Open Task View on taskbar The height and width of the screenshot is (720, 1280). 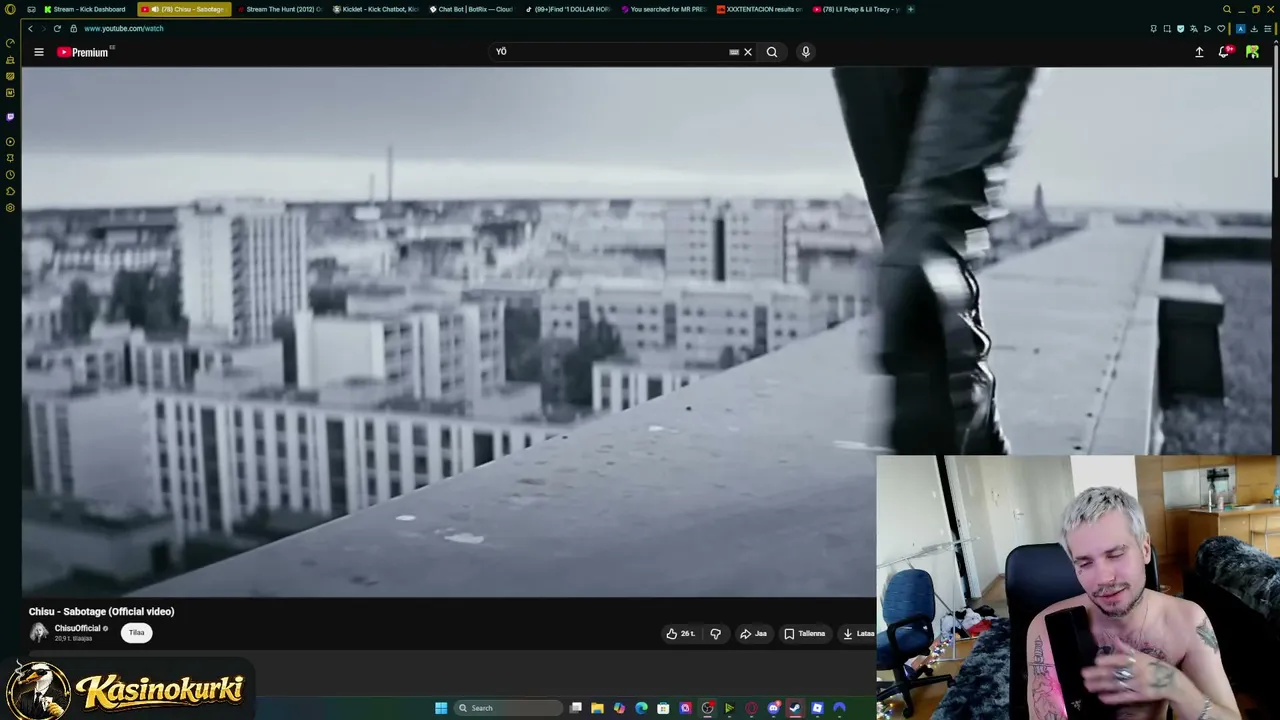pyautogui.click(x=576, y=708)
